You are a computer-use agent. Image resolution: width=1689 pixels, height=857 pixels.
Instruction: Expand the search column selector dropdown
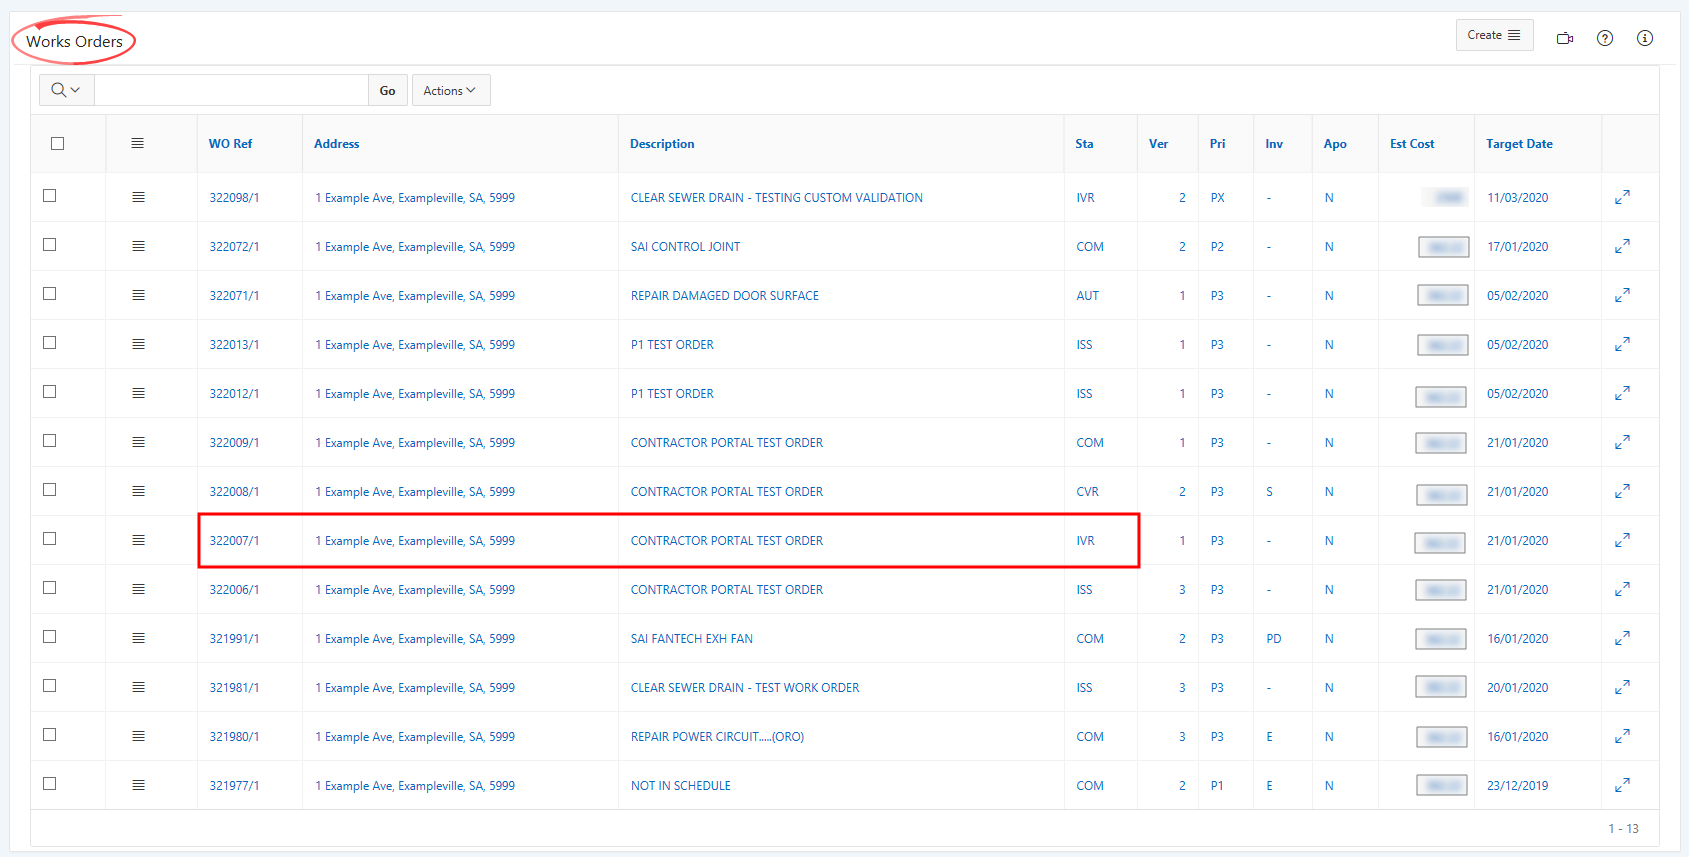click(x=66, y=90)
